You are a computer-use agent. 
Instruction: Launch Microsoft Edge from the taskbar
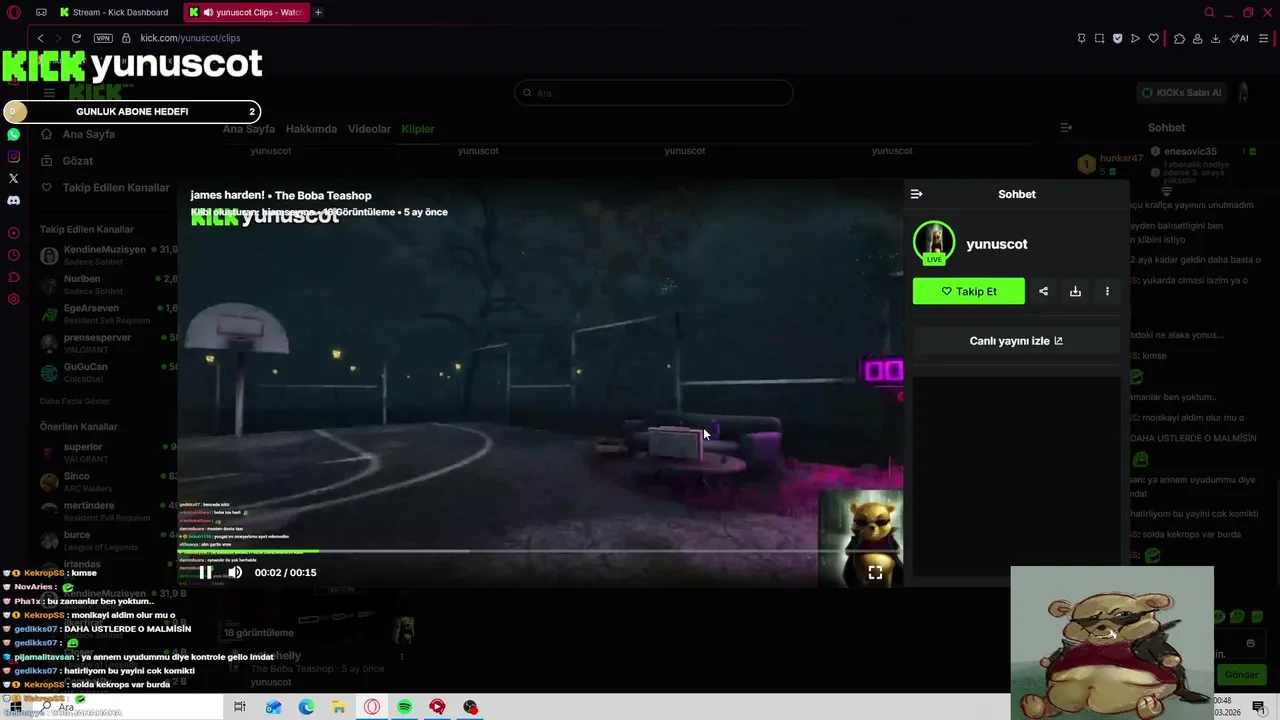pyautogui.click(x=305, y=707)
